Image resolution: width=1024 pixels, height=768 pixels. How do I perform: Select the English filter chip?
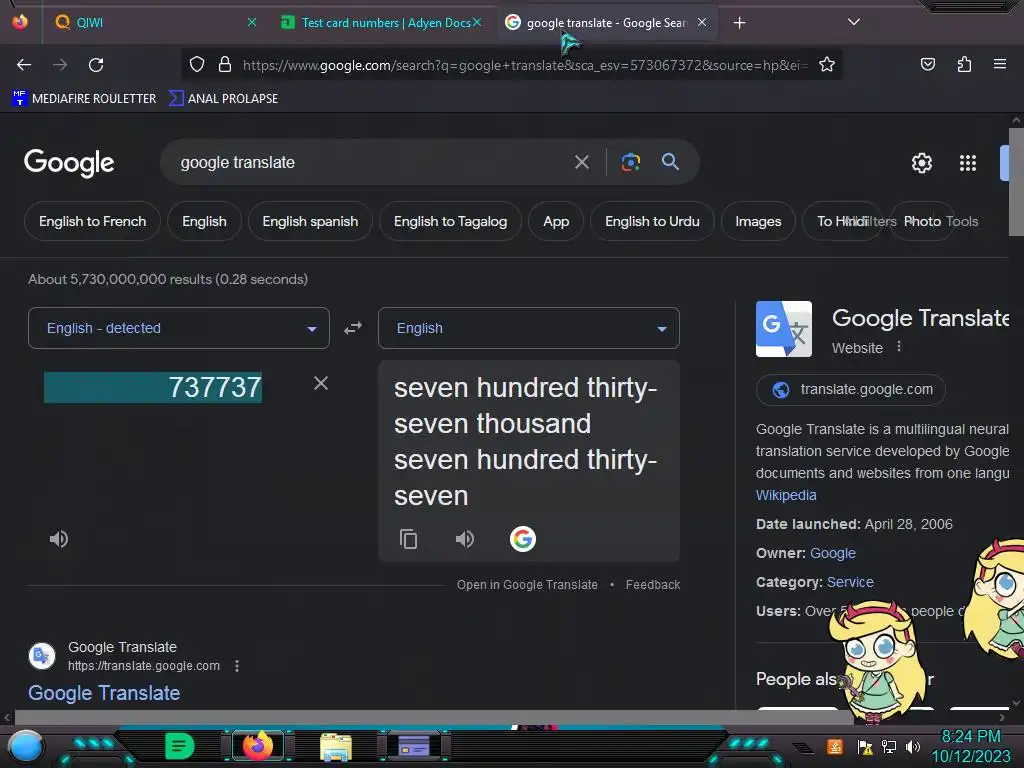[x=204, y=221]
